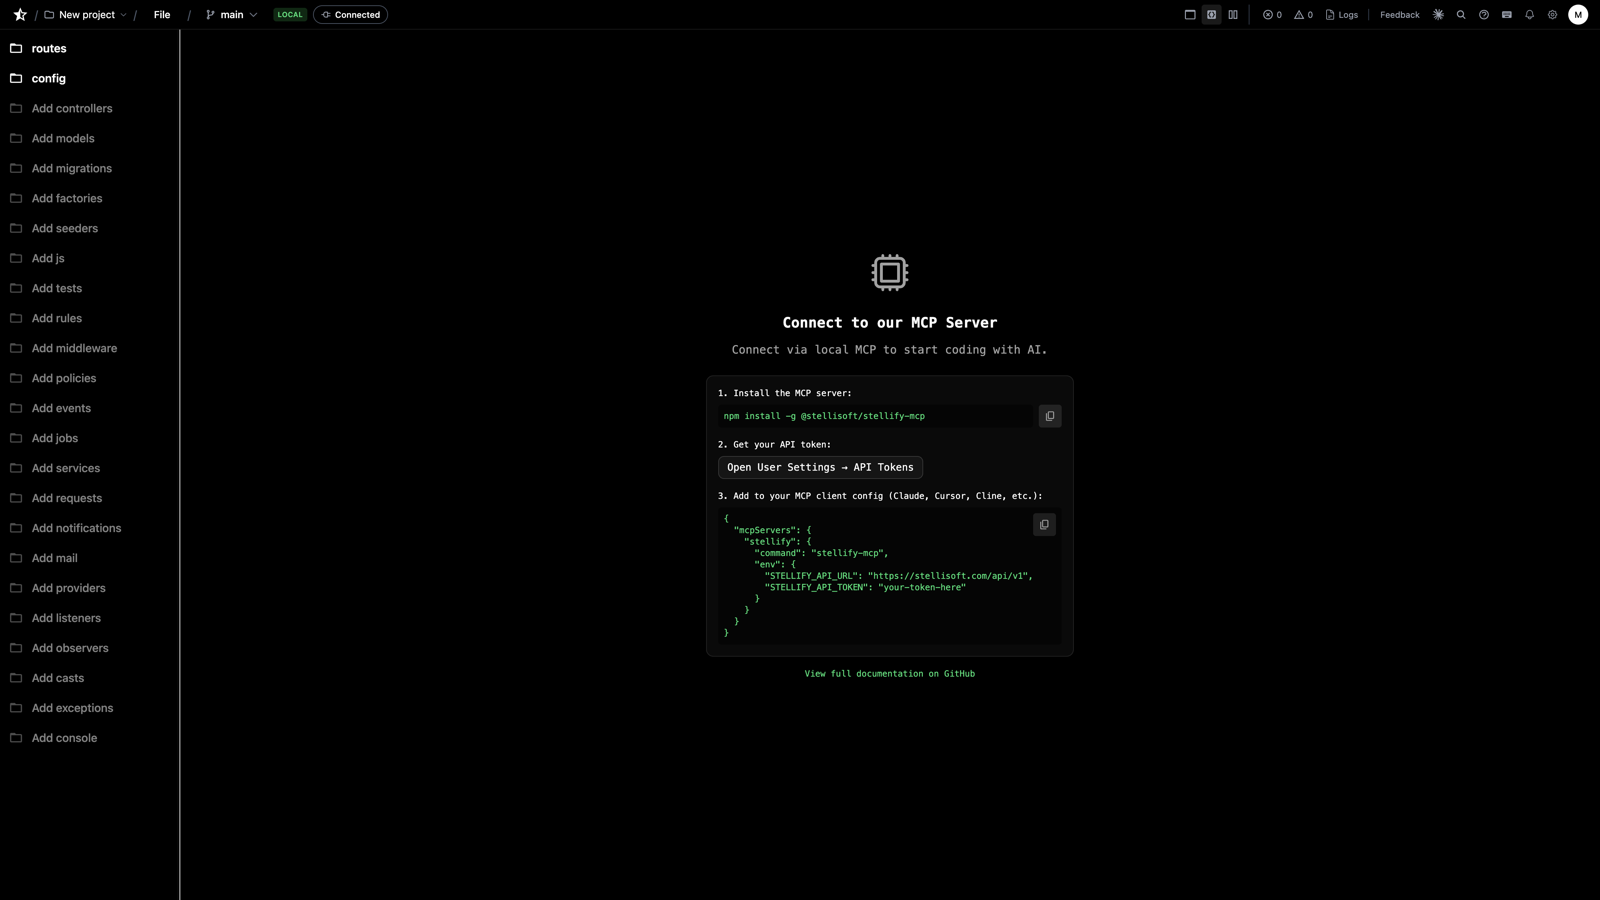Open the help question mark icon
This screenshot has height=900, width=1600.
point(1484,15)
